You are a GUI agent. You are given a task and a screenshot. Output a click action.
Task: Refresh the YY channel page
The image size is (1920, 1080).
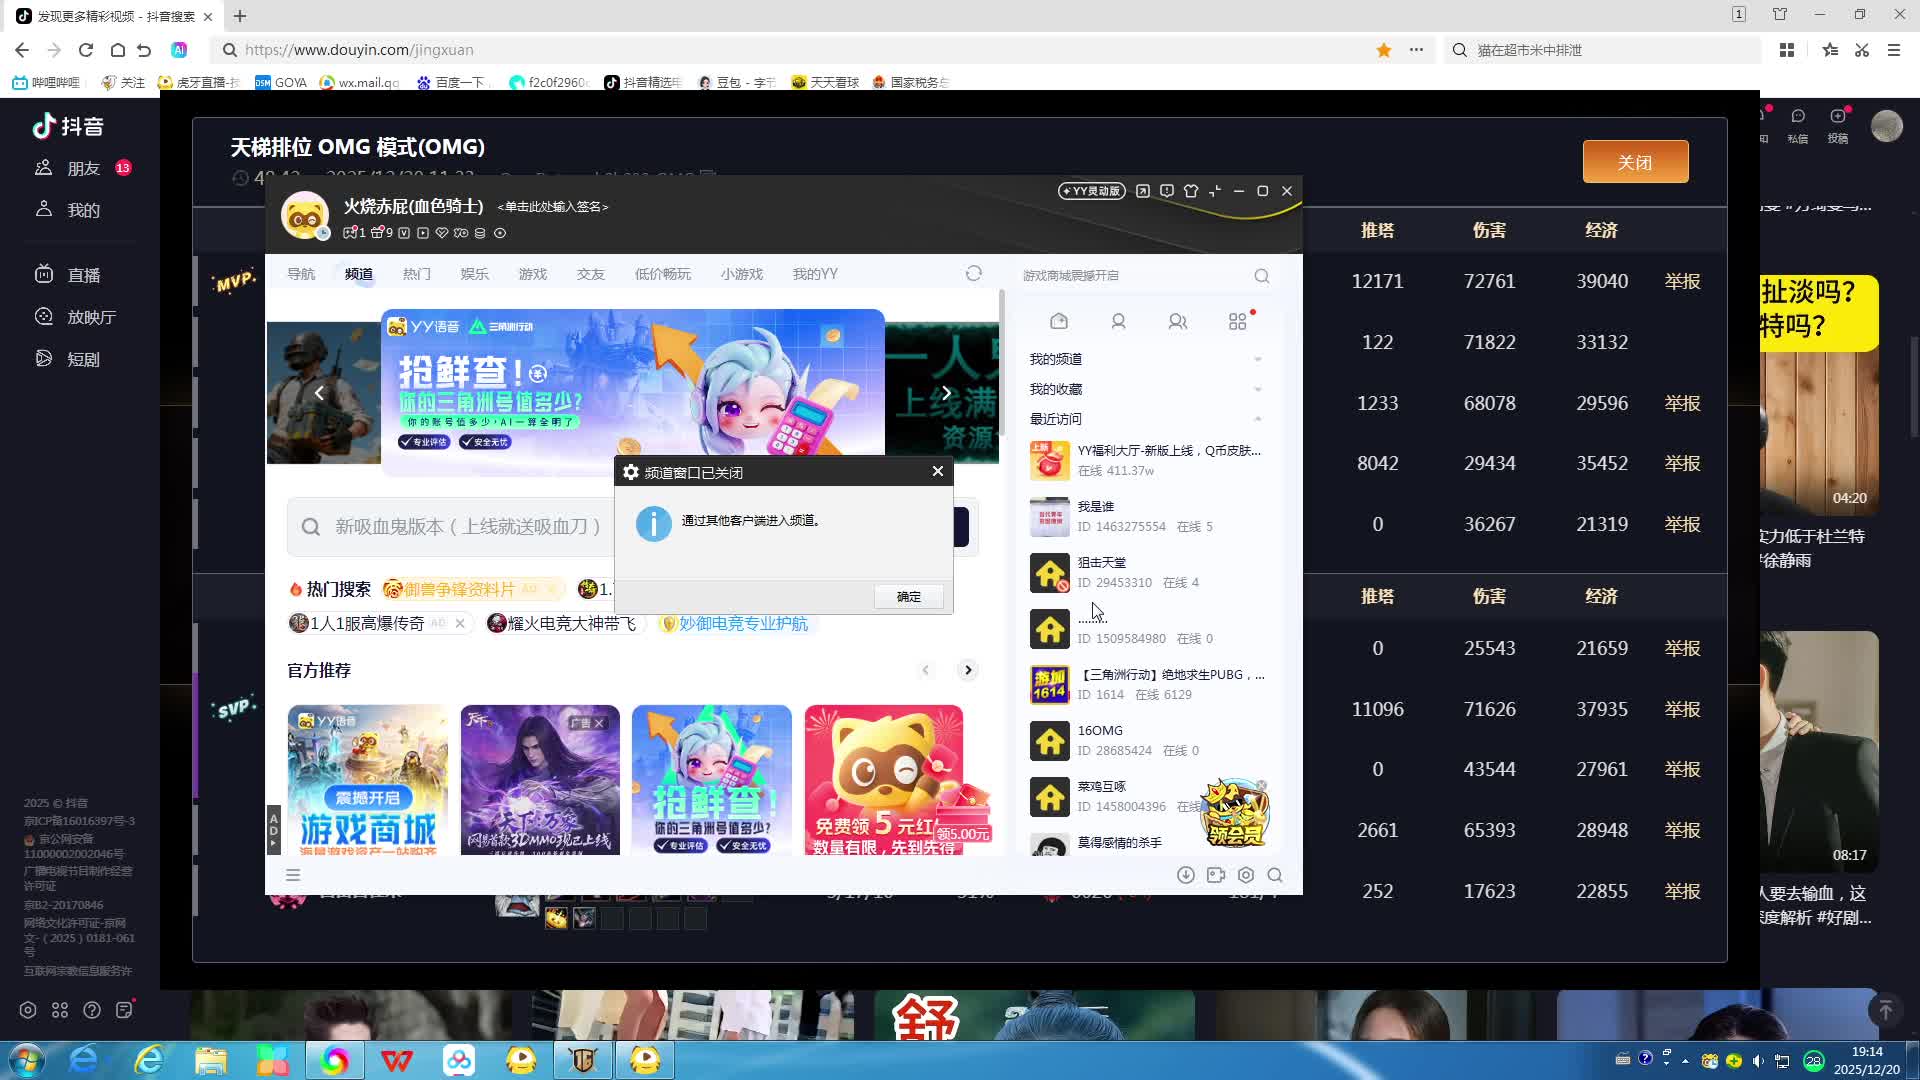tap(973, 274)
